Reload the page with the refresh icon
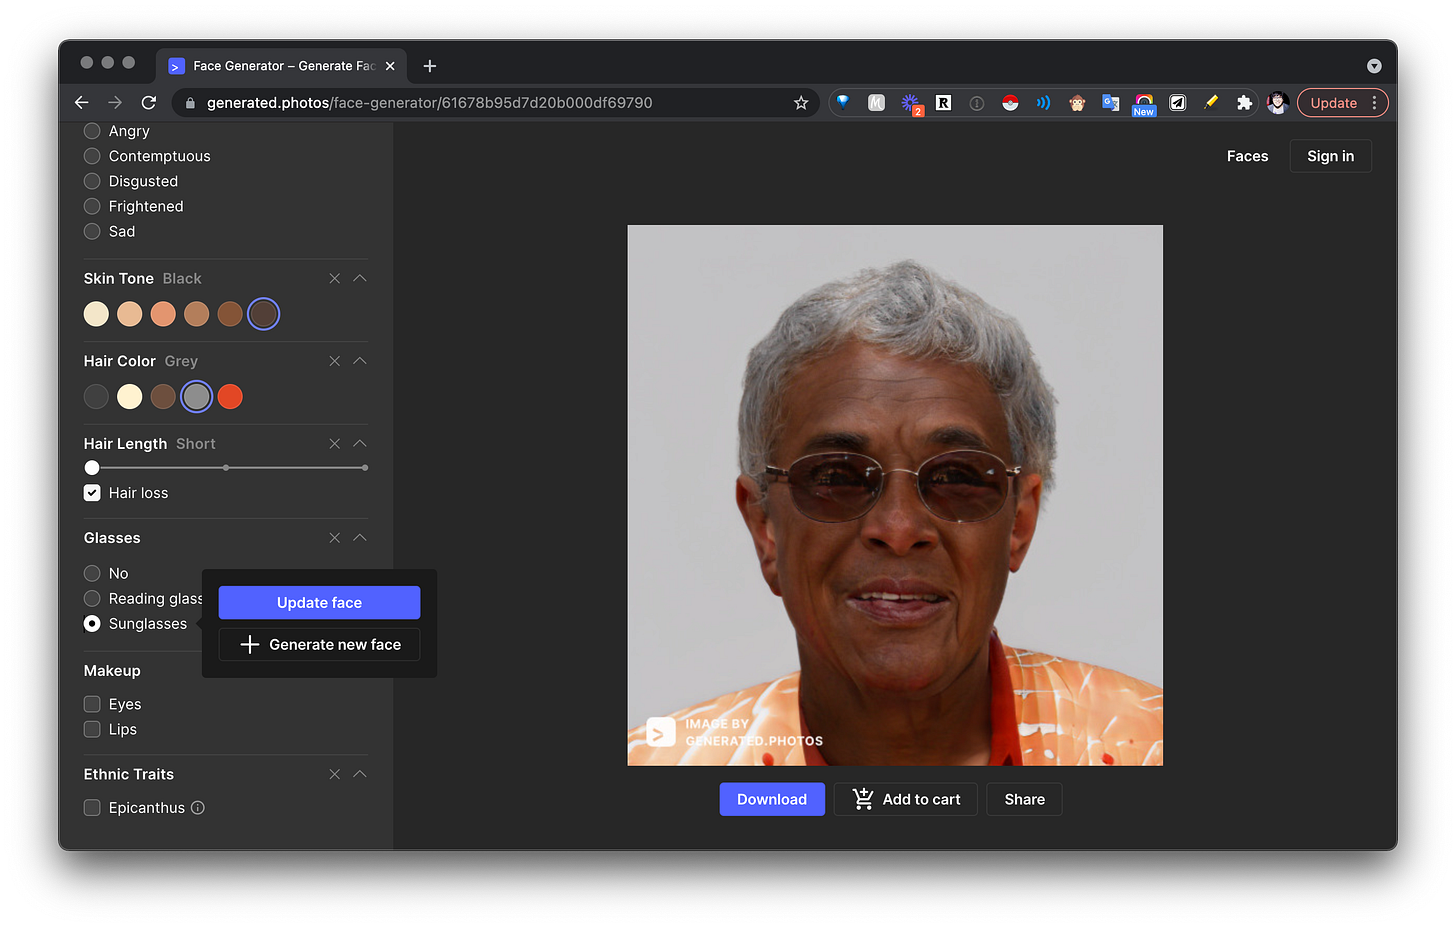The height and width of the screenshot is (928, 1456). [x=149, y=103]
